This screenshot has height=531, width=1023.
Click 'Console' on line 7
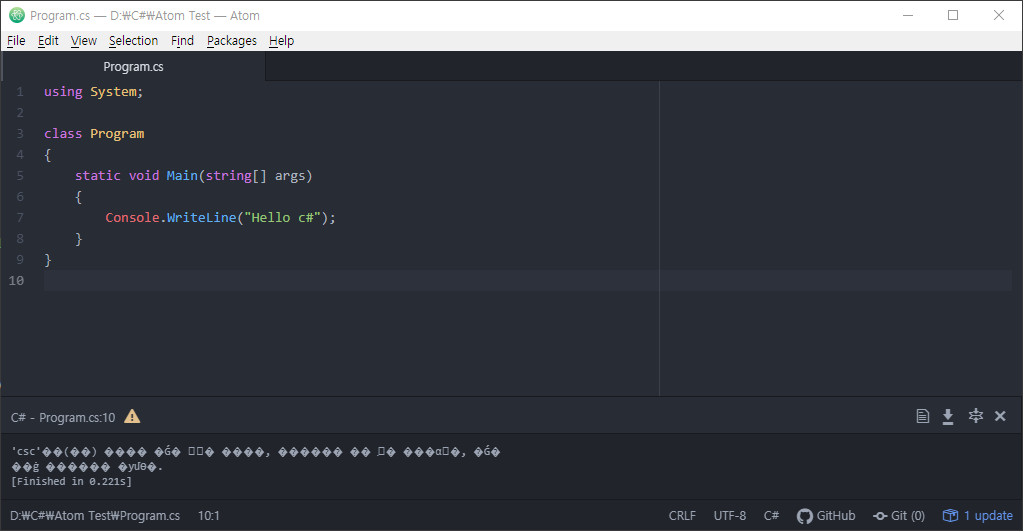coord(132,217)
